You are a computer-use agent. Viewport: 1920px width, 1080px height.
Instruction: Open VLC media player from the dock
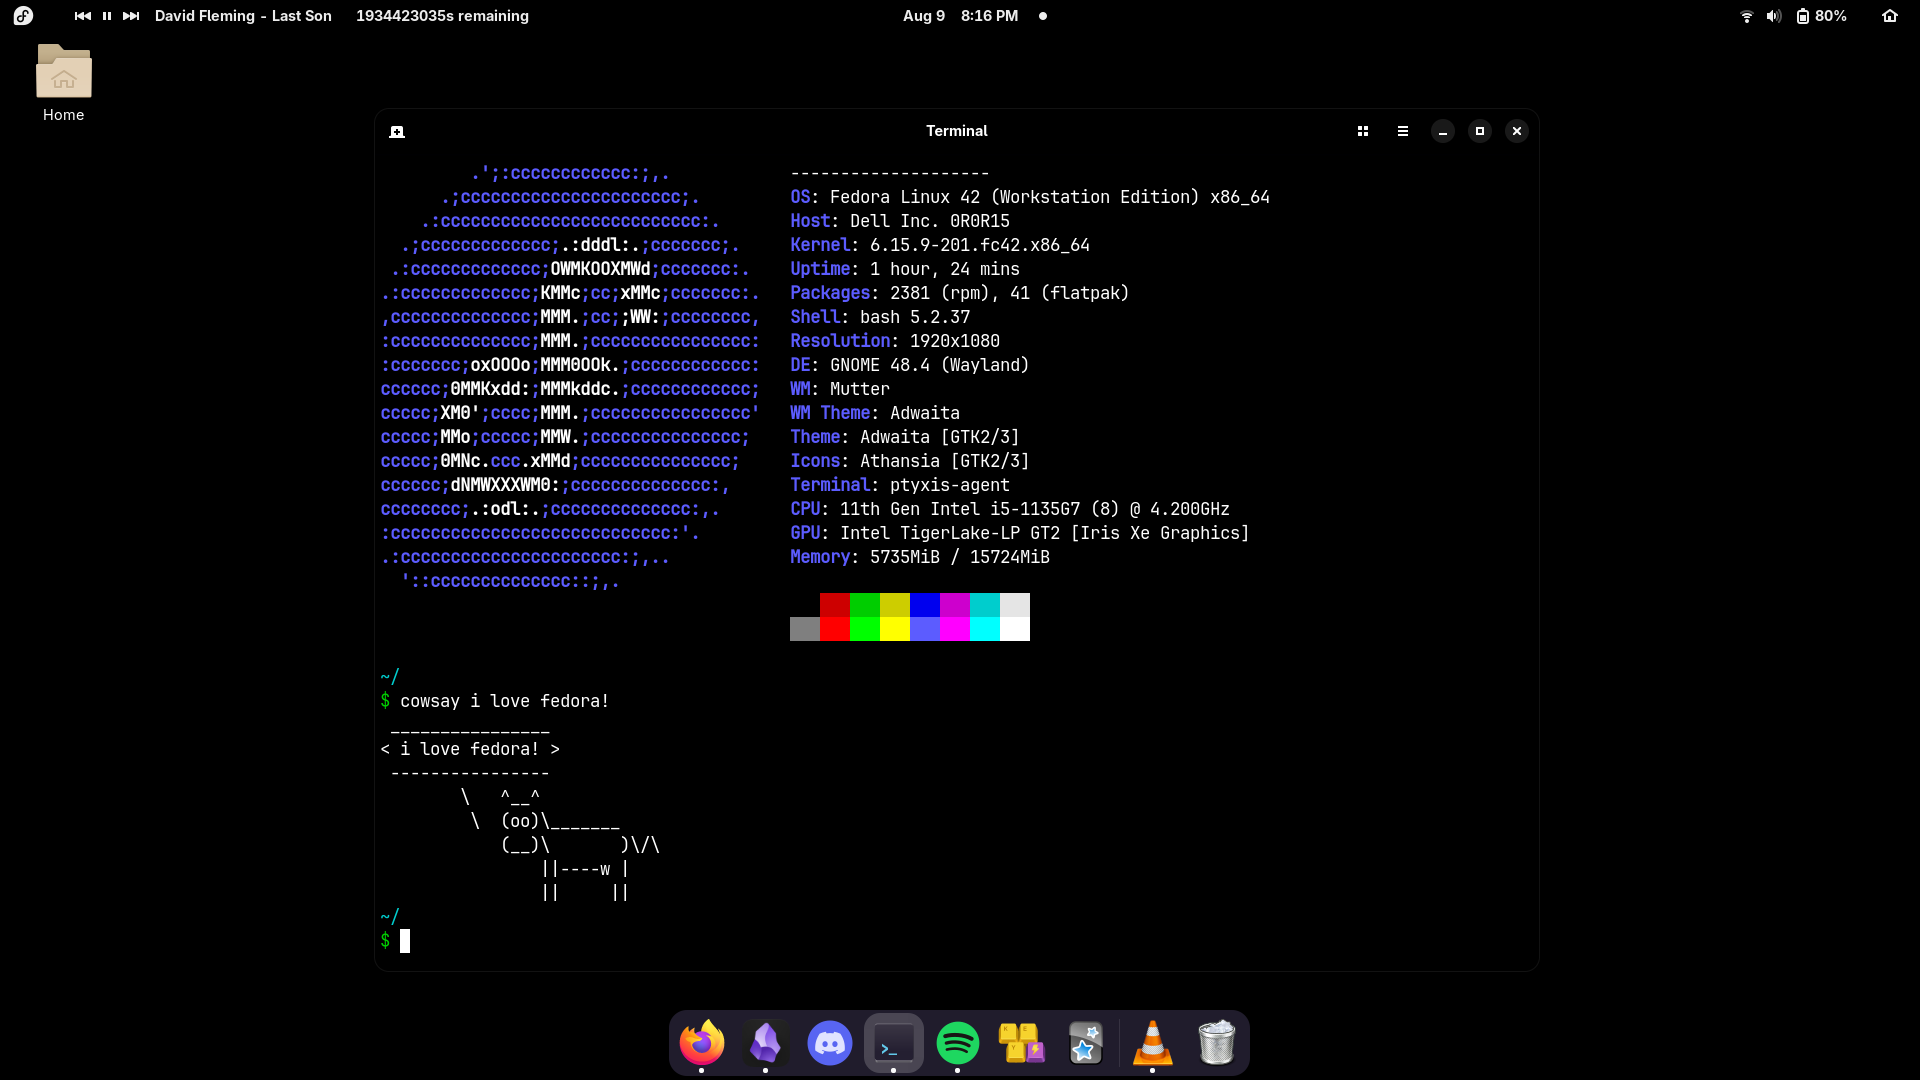point(1153,1043)
